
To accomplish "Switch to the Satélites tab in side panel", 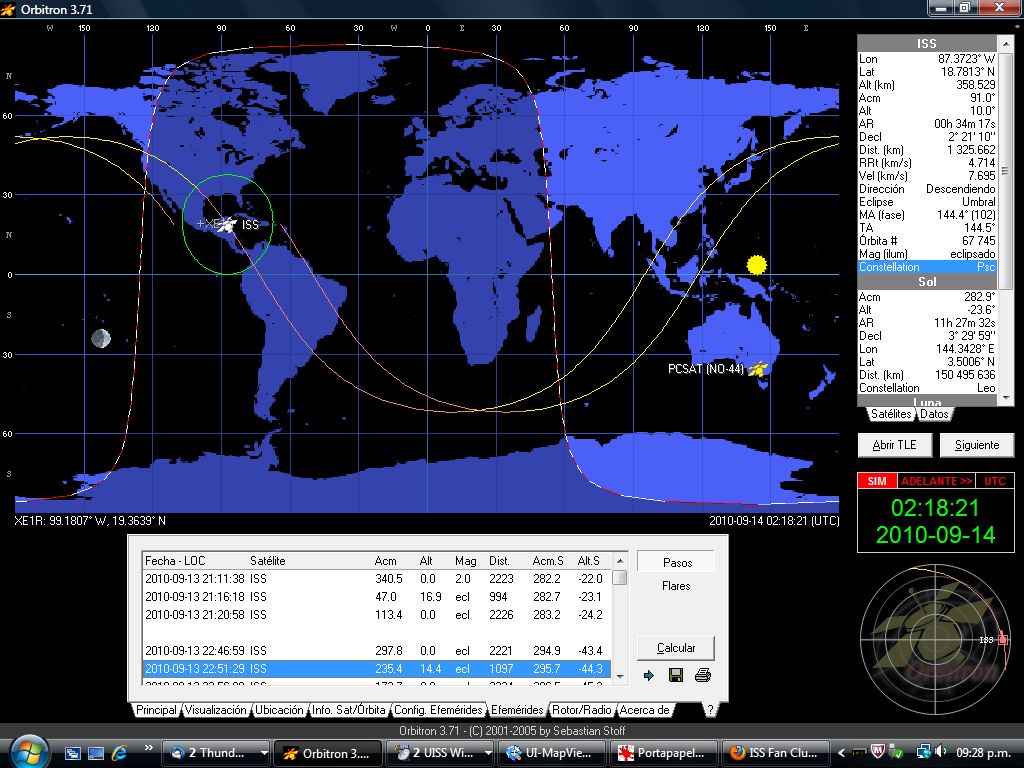I will click(x=891, y=413).
